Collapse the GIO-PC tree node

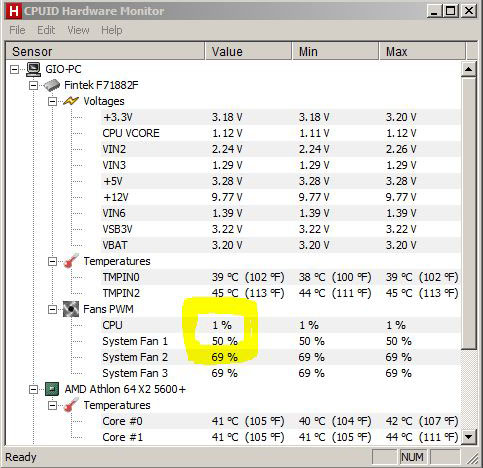click(14, 69)
